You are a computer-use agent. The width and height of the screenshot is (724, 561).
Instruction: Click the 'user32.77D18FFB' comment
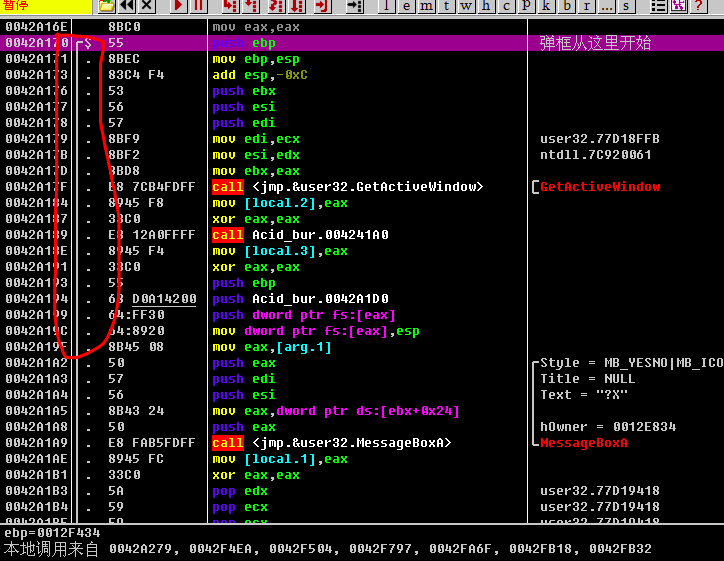pos(600,139)
